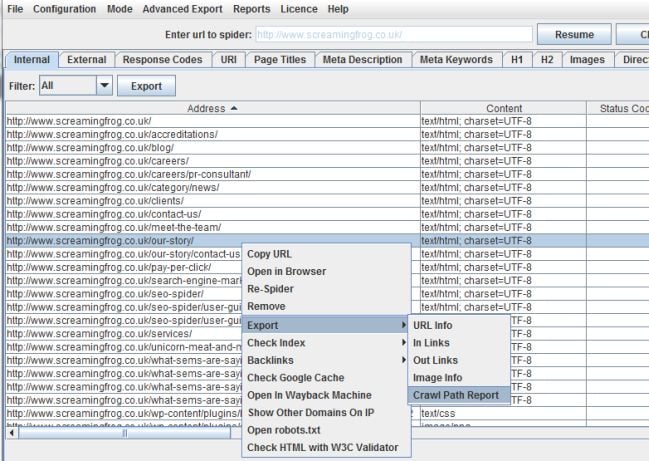Click the Resume button
This screenshot has height=461, width=649.
click(566, 34)
